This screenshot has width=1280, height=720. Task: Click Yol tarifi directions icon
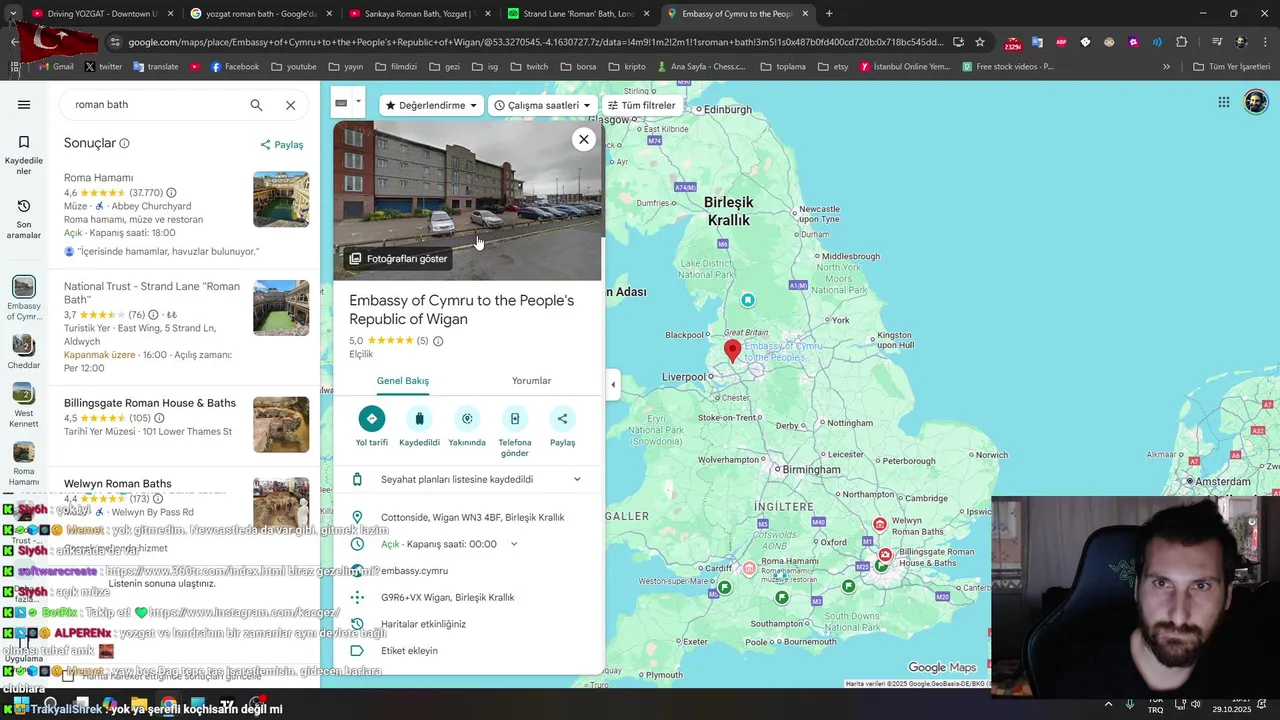[372, 419]
